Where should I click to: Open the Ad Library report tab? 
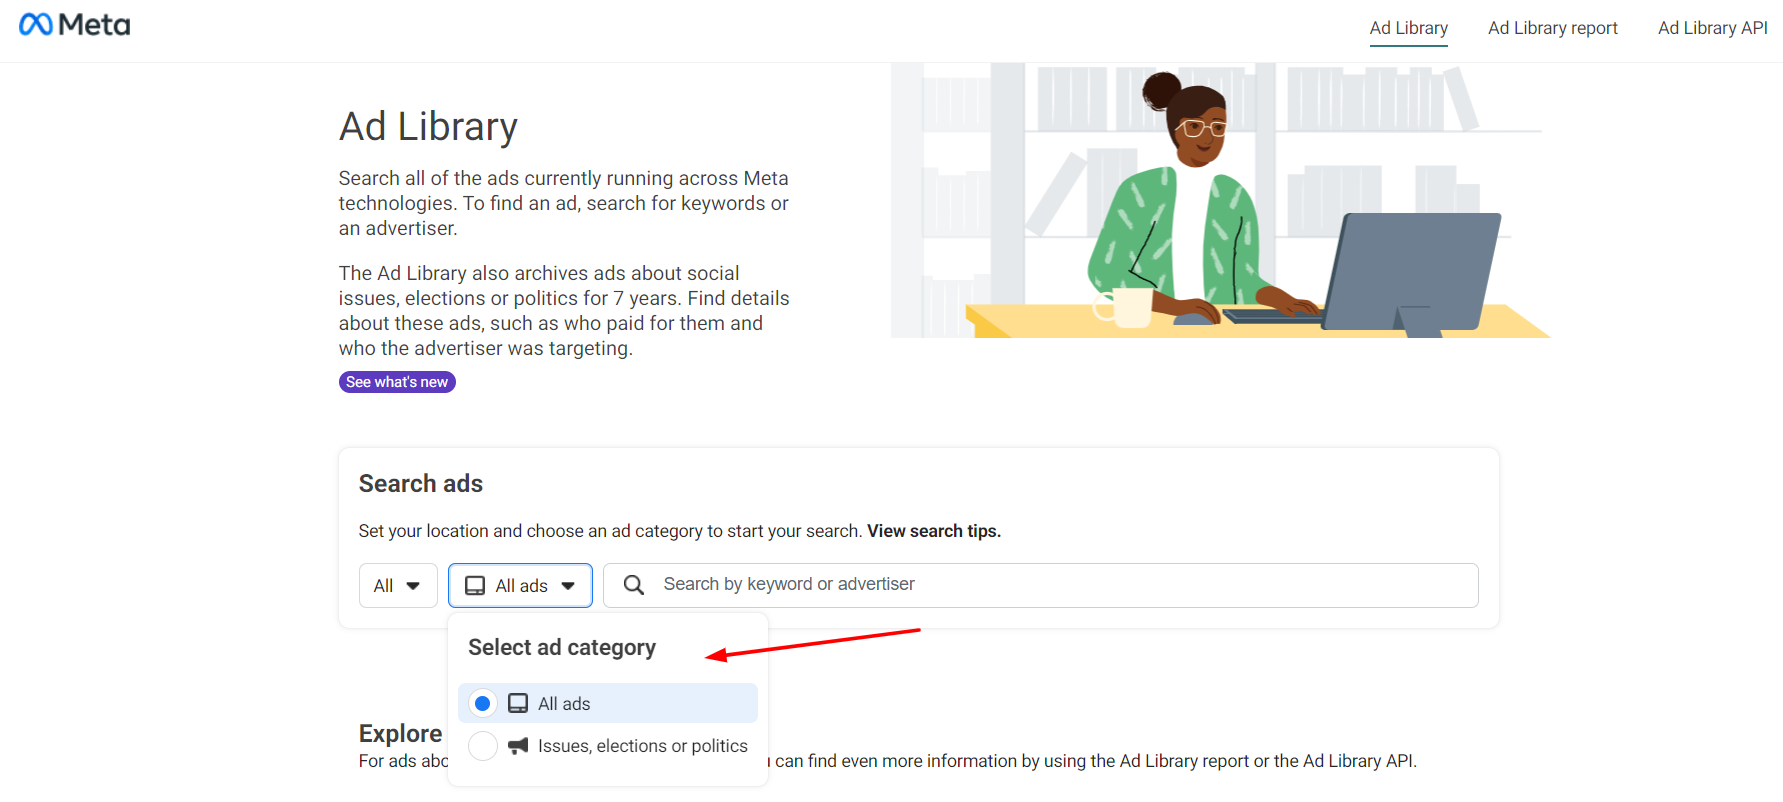pos(1553,28)
